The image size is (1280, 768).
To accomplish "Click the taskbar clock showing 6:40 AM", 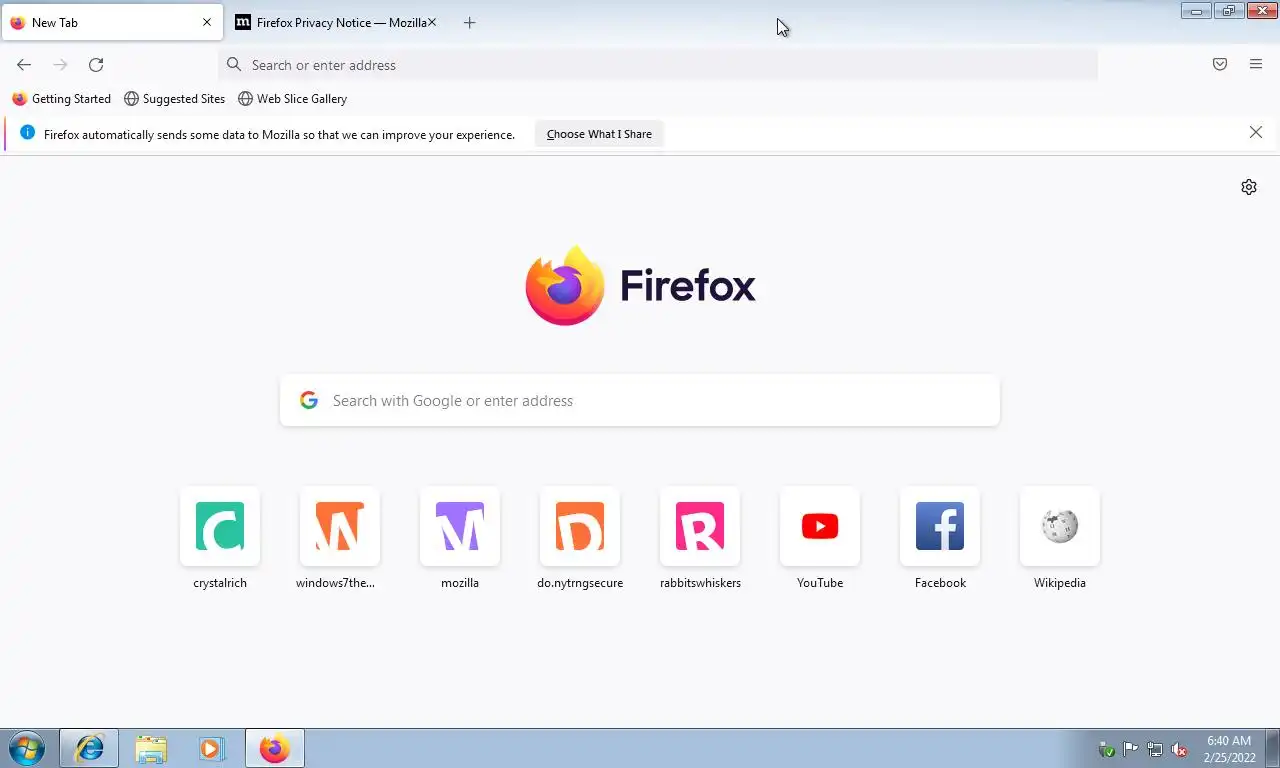I will (1229, 749).
